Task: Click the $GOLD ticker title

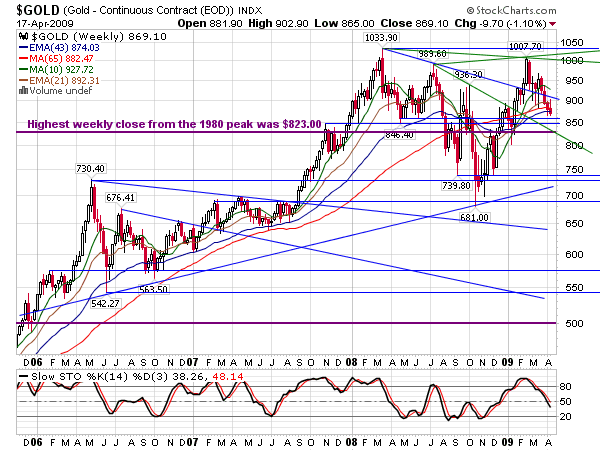Action: (38, 10)
